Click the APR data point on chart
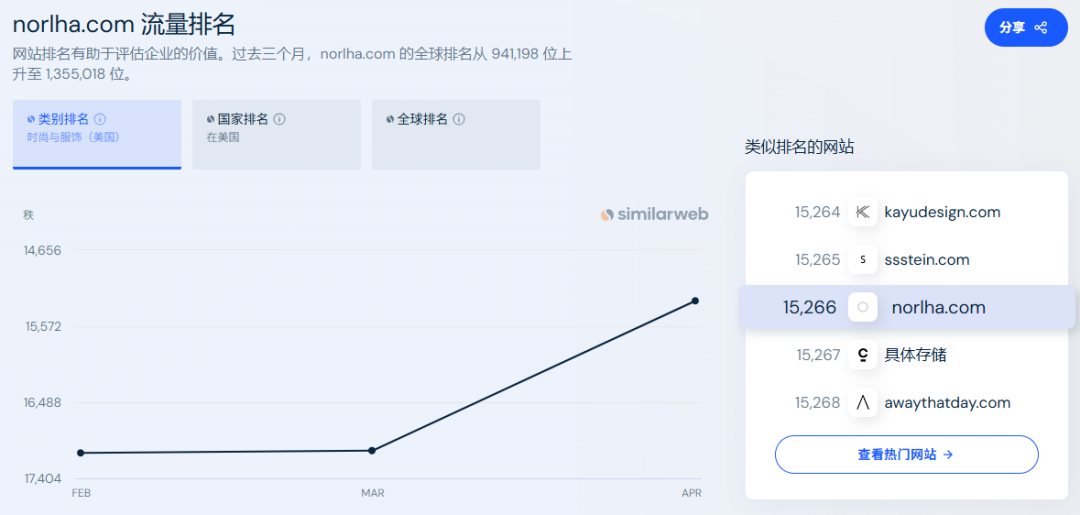The image size is (1080, 515). (x=695, y=300)
